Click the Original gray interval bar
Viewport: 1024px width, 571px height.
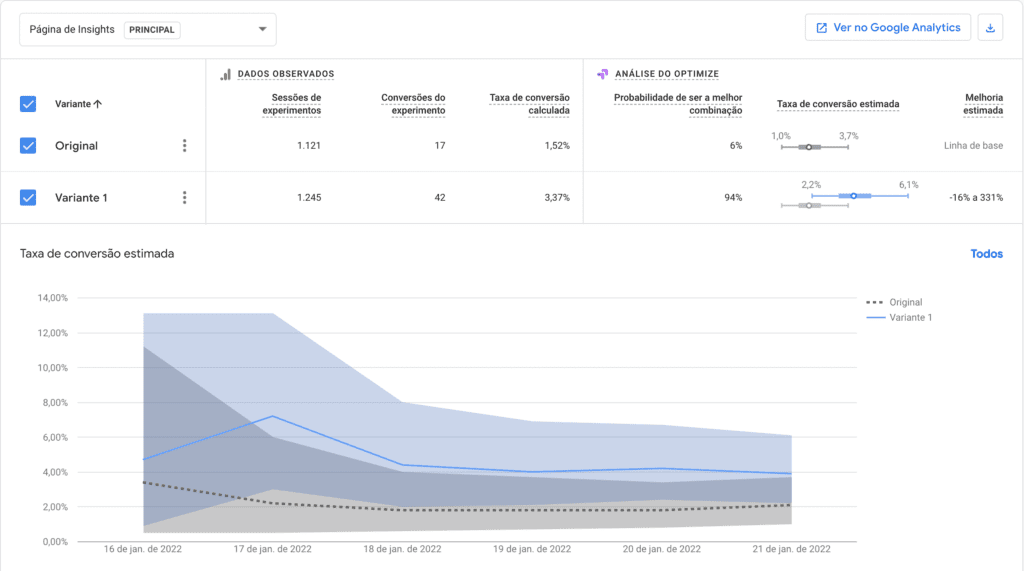click(x=814, y=147)
